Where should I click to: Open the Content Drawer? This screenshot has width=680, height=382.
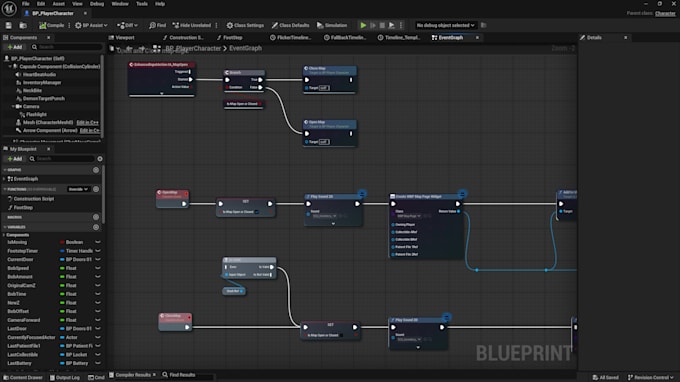coord(22,378)
